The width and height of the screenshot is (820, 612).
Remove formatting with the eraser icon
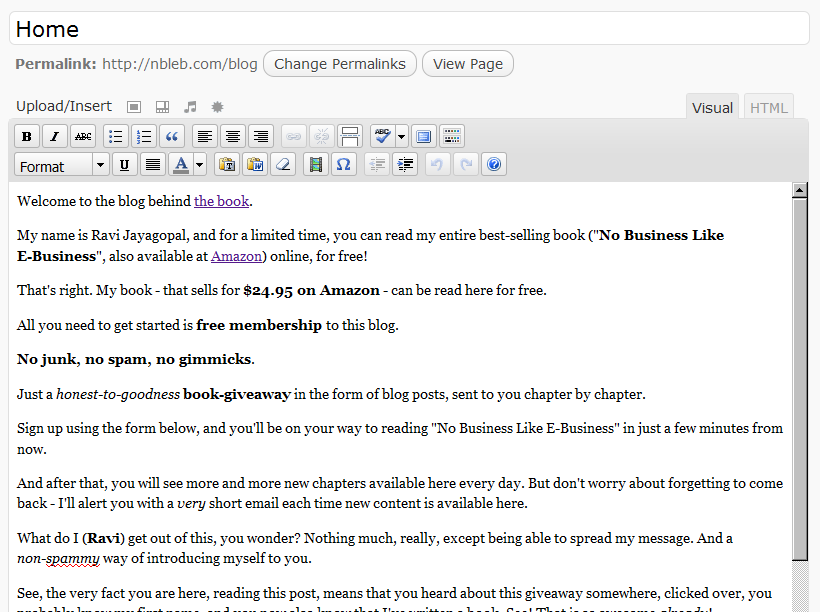[283, 165]
